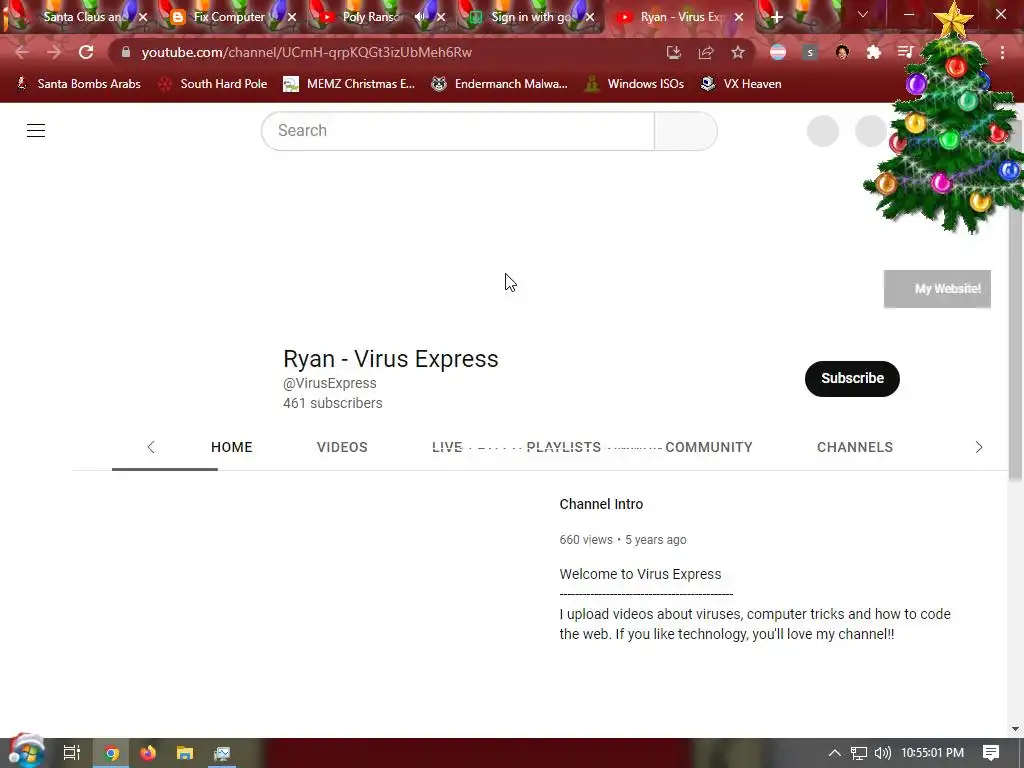Open the media controls music icon

905,52
